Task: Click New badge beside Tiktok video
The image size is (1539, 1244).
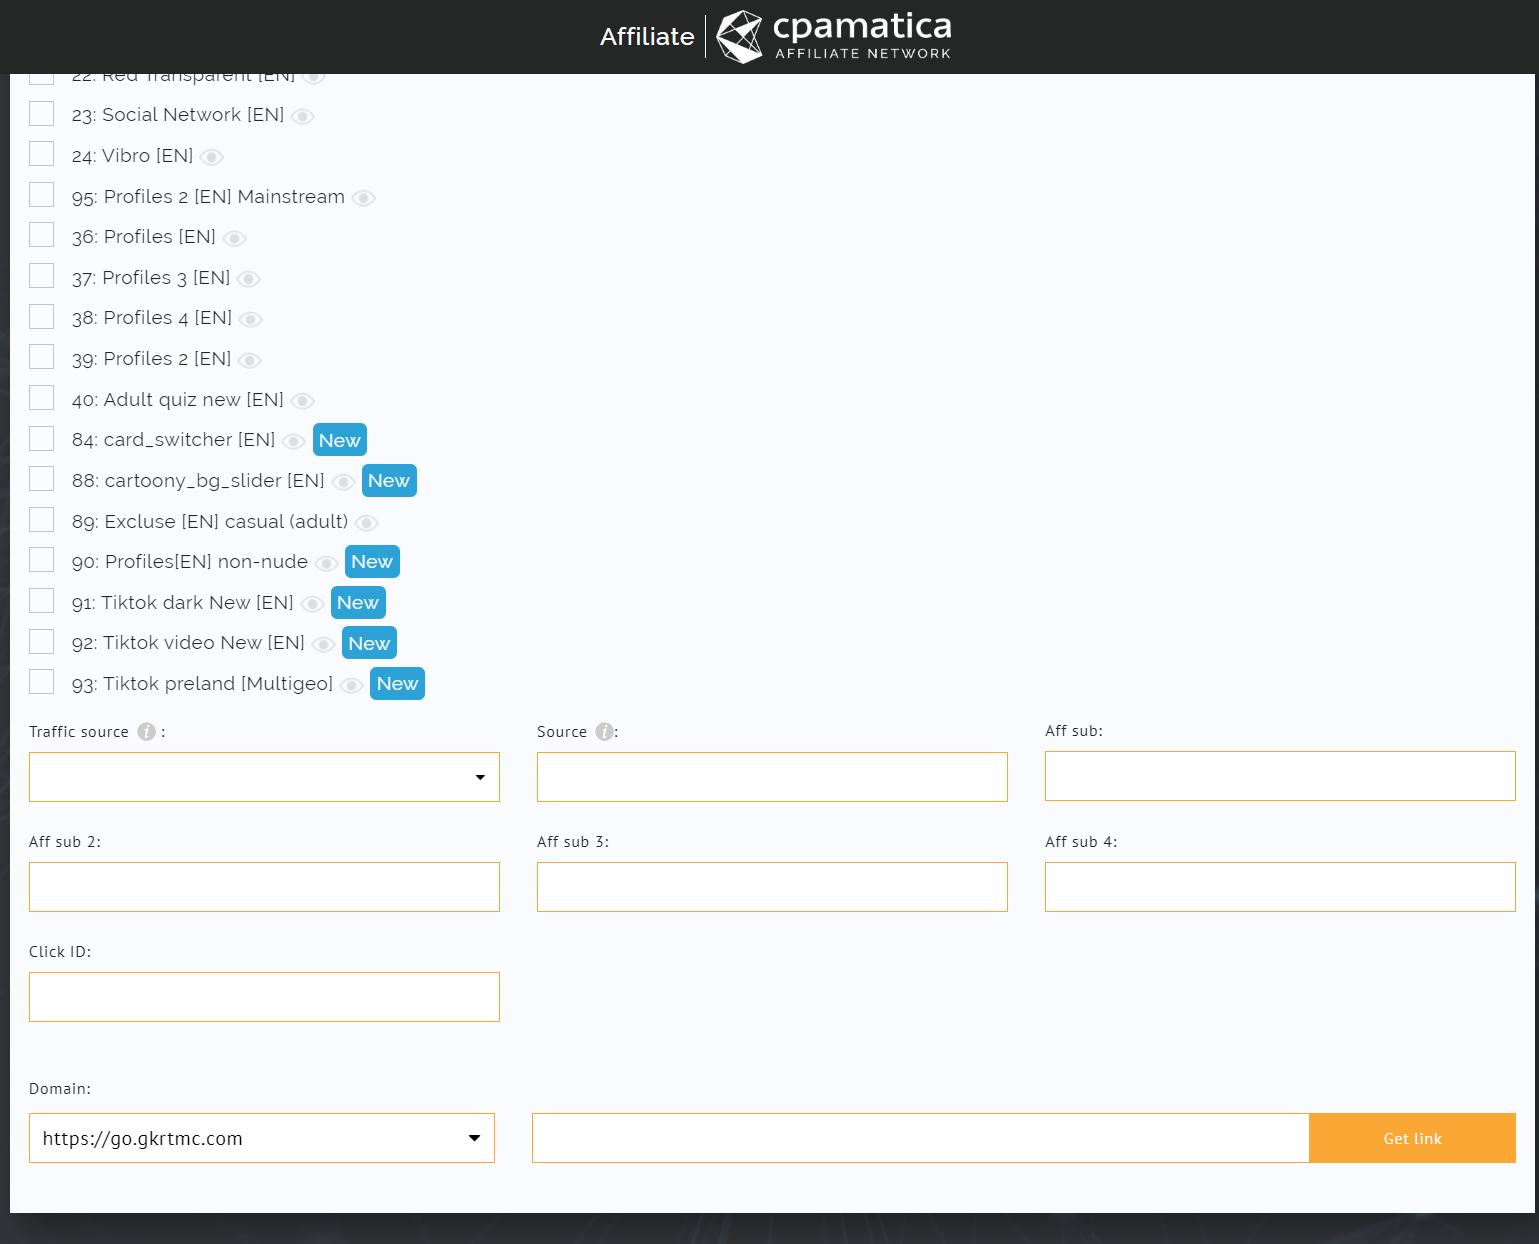Action: pos(369,643)
